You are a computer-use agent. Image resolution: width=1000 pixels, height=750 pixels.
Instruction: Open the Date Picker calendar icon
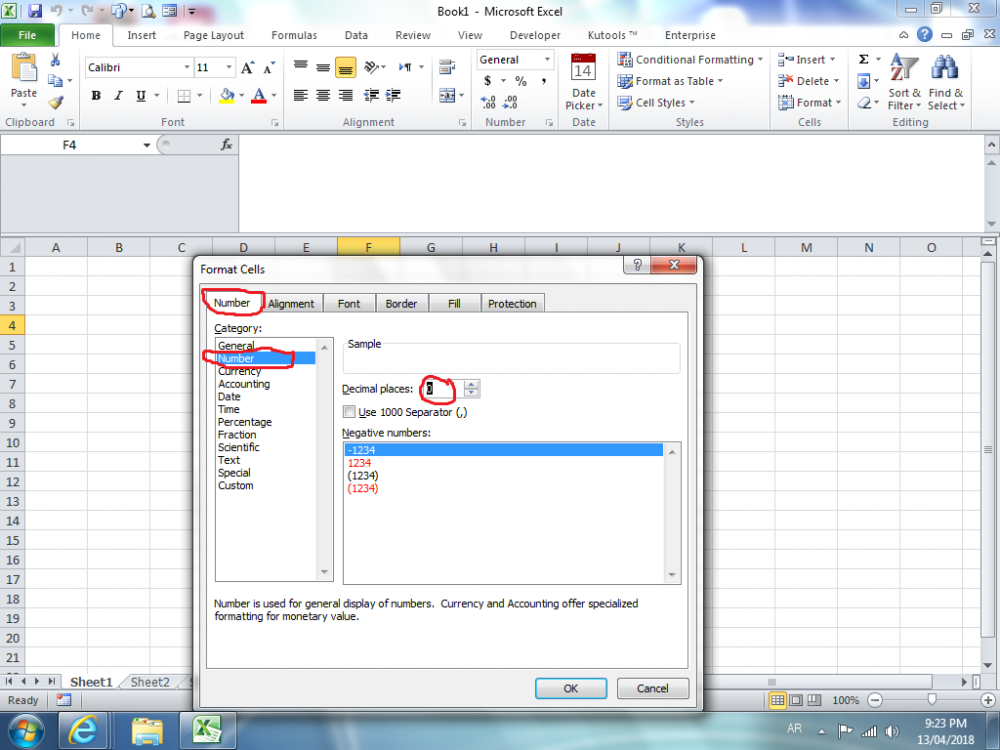coord(583,67)
